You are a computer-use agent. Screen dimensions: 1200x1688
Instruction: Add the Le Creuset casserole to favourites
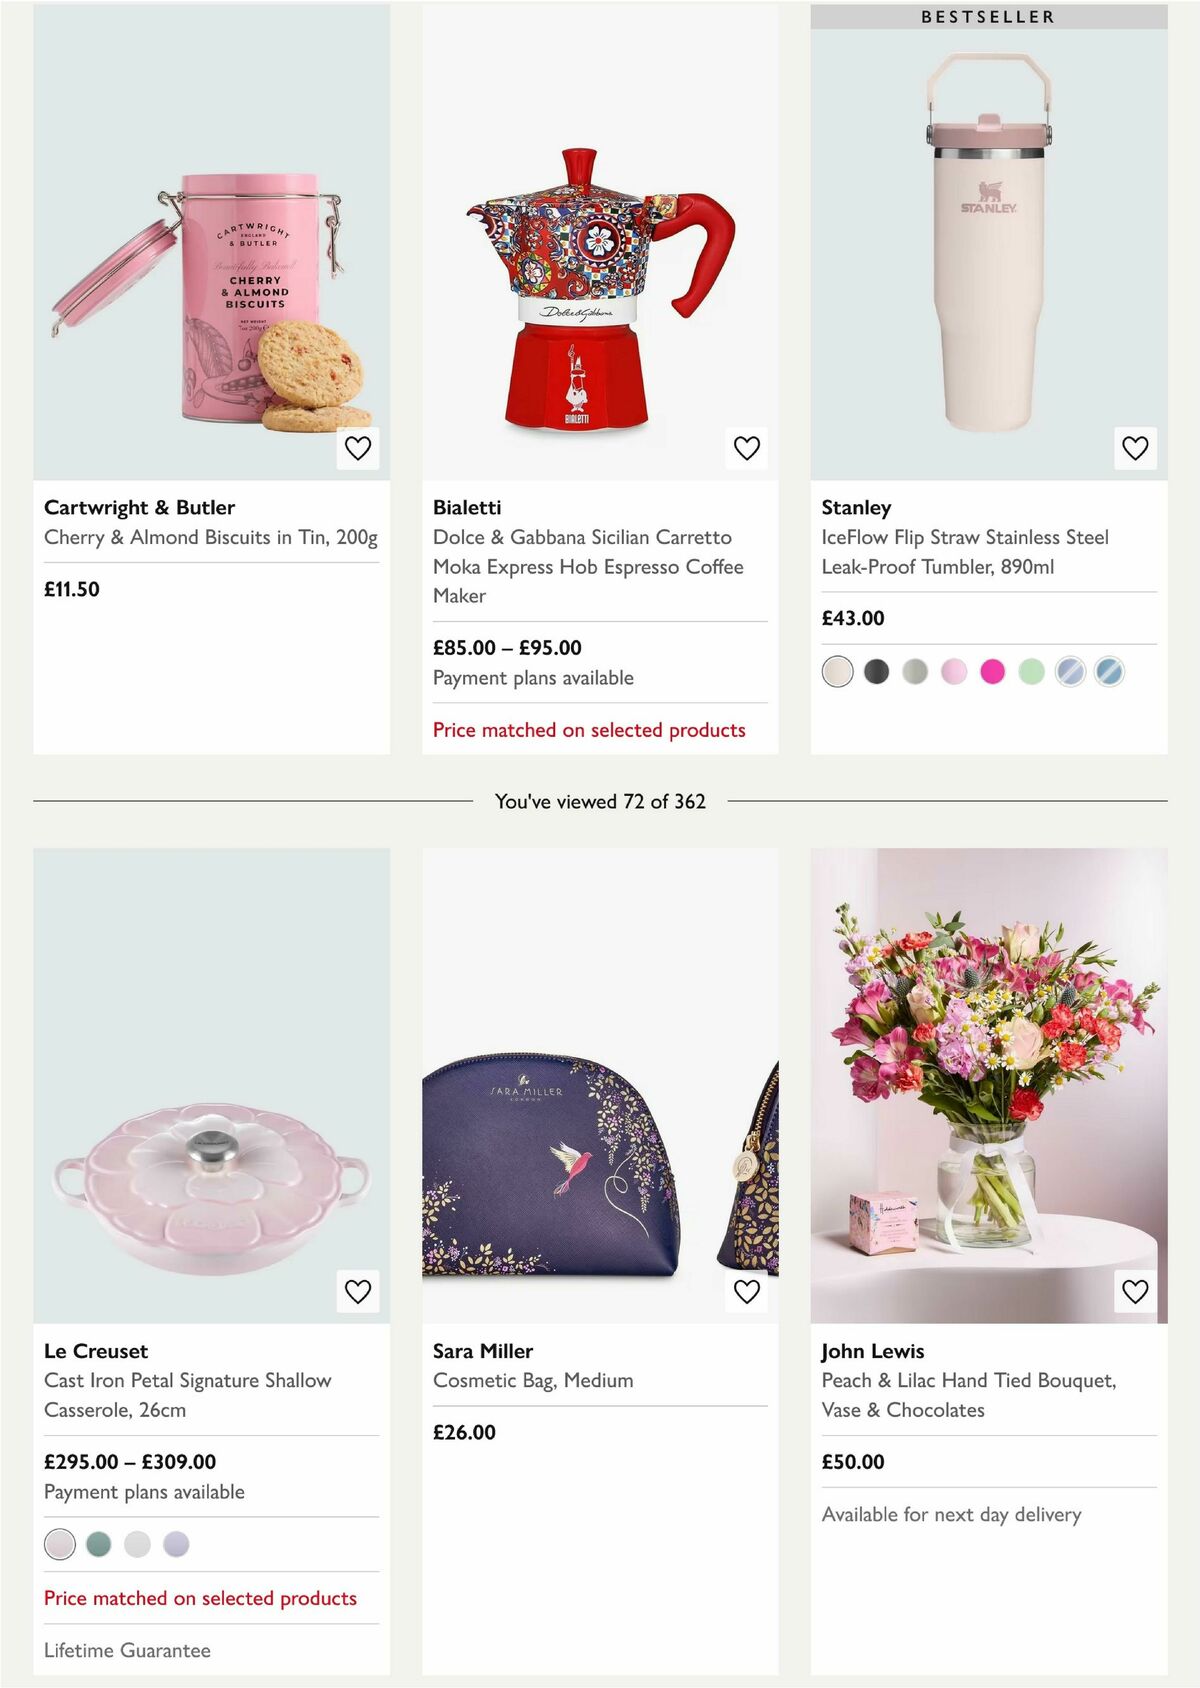[357, 1292]
